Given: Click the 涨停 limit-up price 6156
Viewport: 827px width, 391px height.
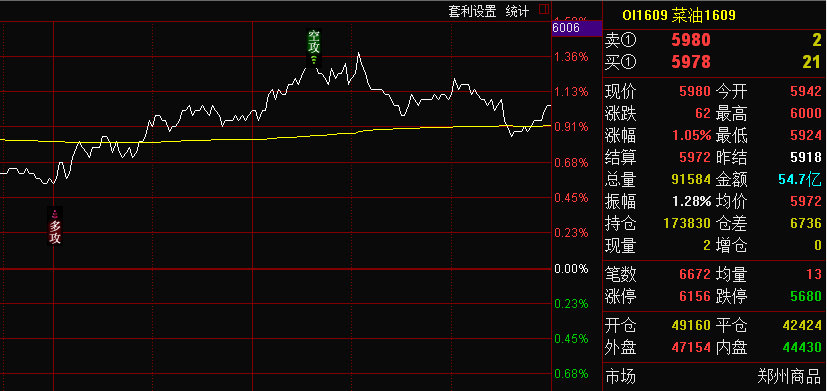Looking at the screenshot, I should [695, 296].
